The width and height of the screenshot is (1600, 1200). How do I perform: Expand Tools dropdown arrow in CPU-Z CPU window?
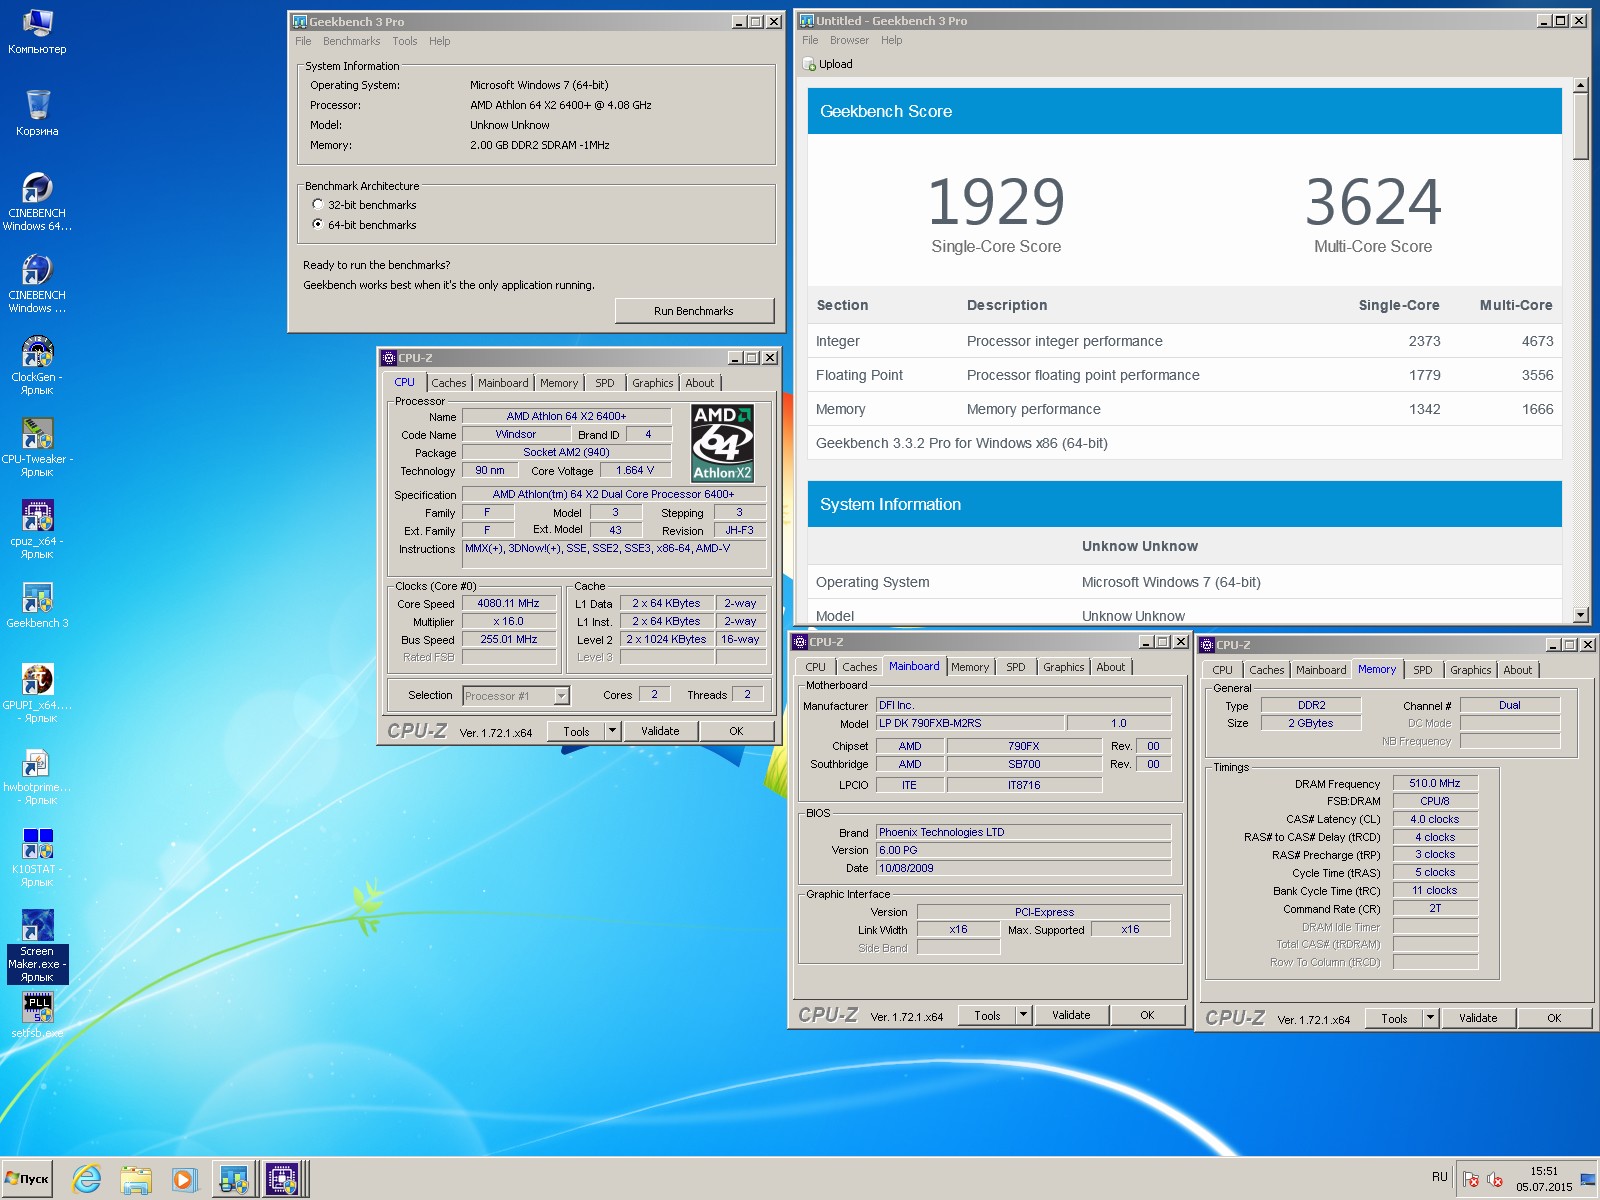click(x=612, y=731)
